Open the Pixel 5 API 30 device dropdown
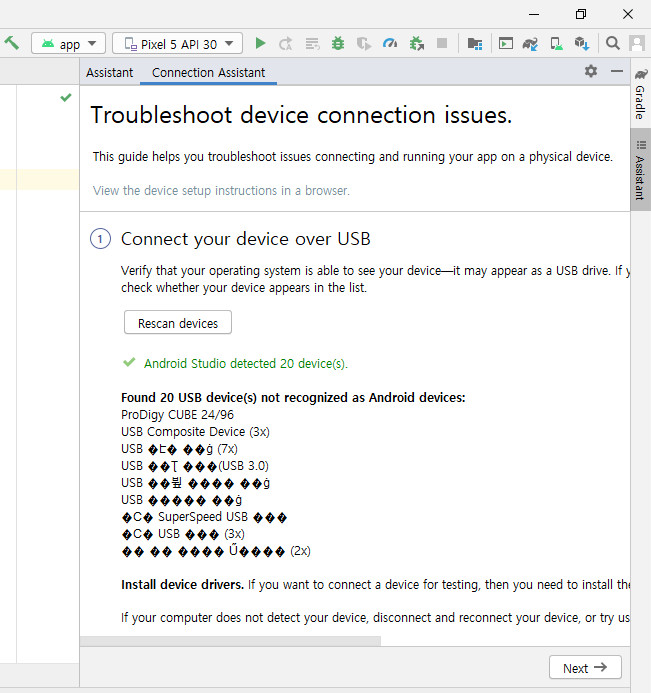651x693 pixels. (x=177, y=43)
